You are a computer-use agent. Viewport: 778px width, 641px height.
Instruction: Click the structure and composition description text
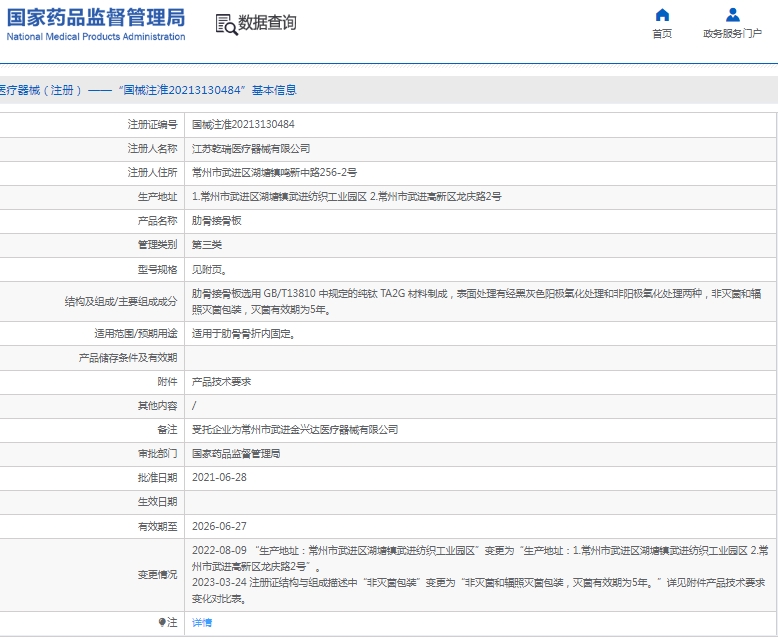(x=476, y=302)
